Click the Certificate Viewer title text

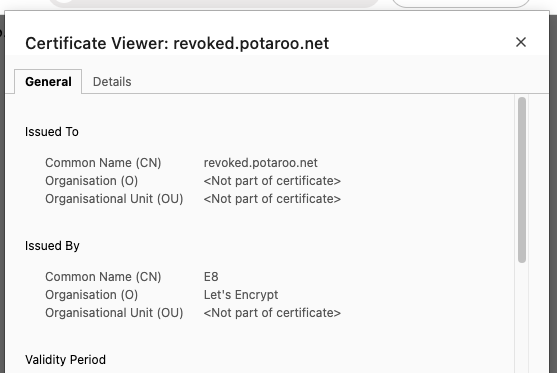coord(177,43)
